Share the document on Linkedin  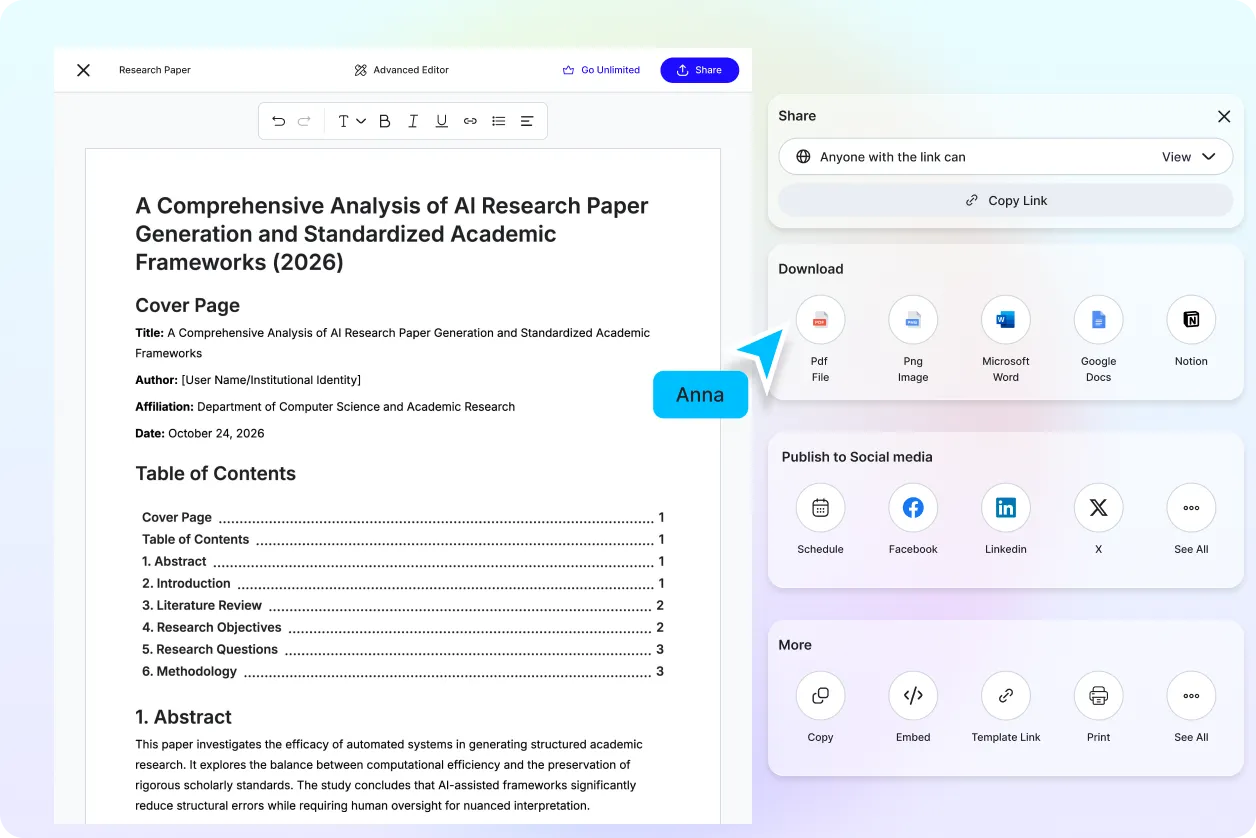point(1005,507)
